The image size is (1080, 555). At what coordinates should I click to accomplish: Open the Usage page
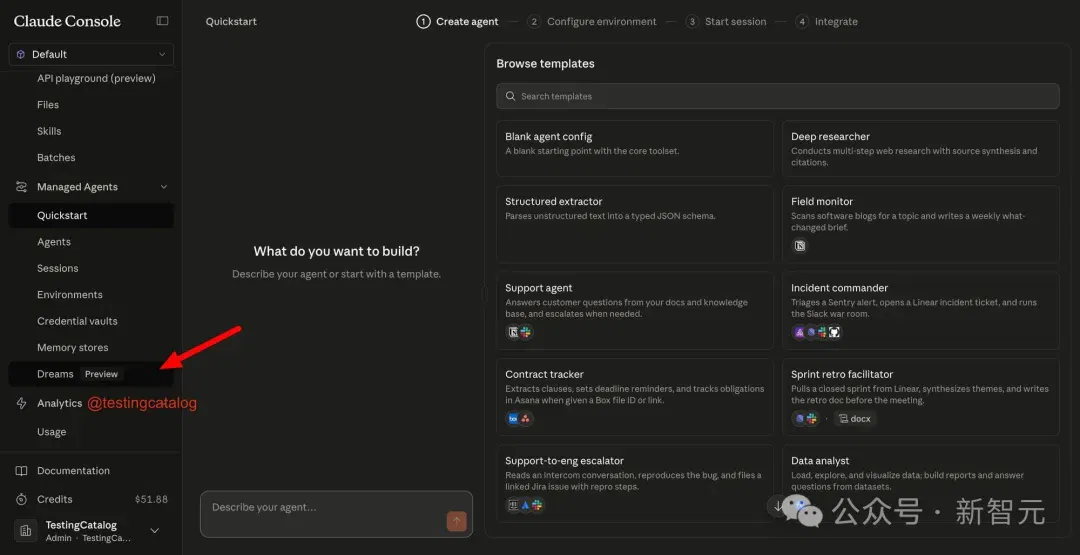[52, 432]
